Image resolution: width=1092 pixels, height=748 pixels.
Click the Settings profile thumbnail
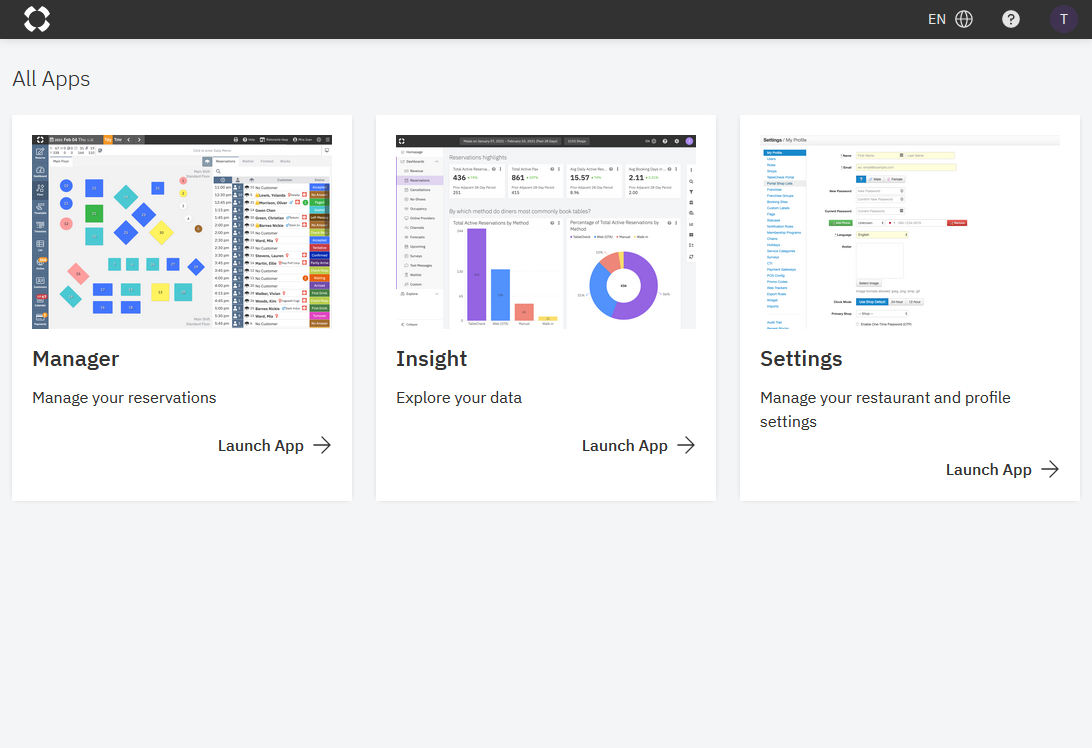pos(909,232)
